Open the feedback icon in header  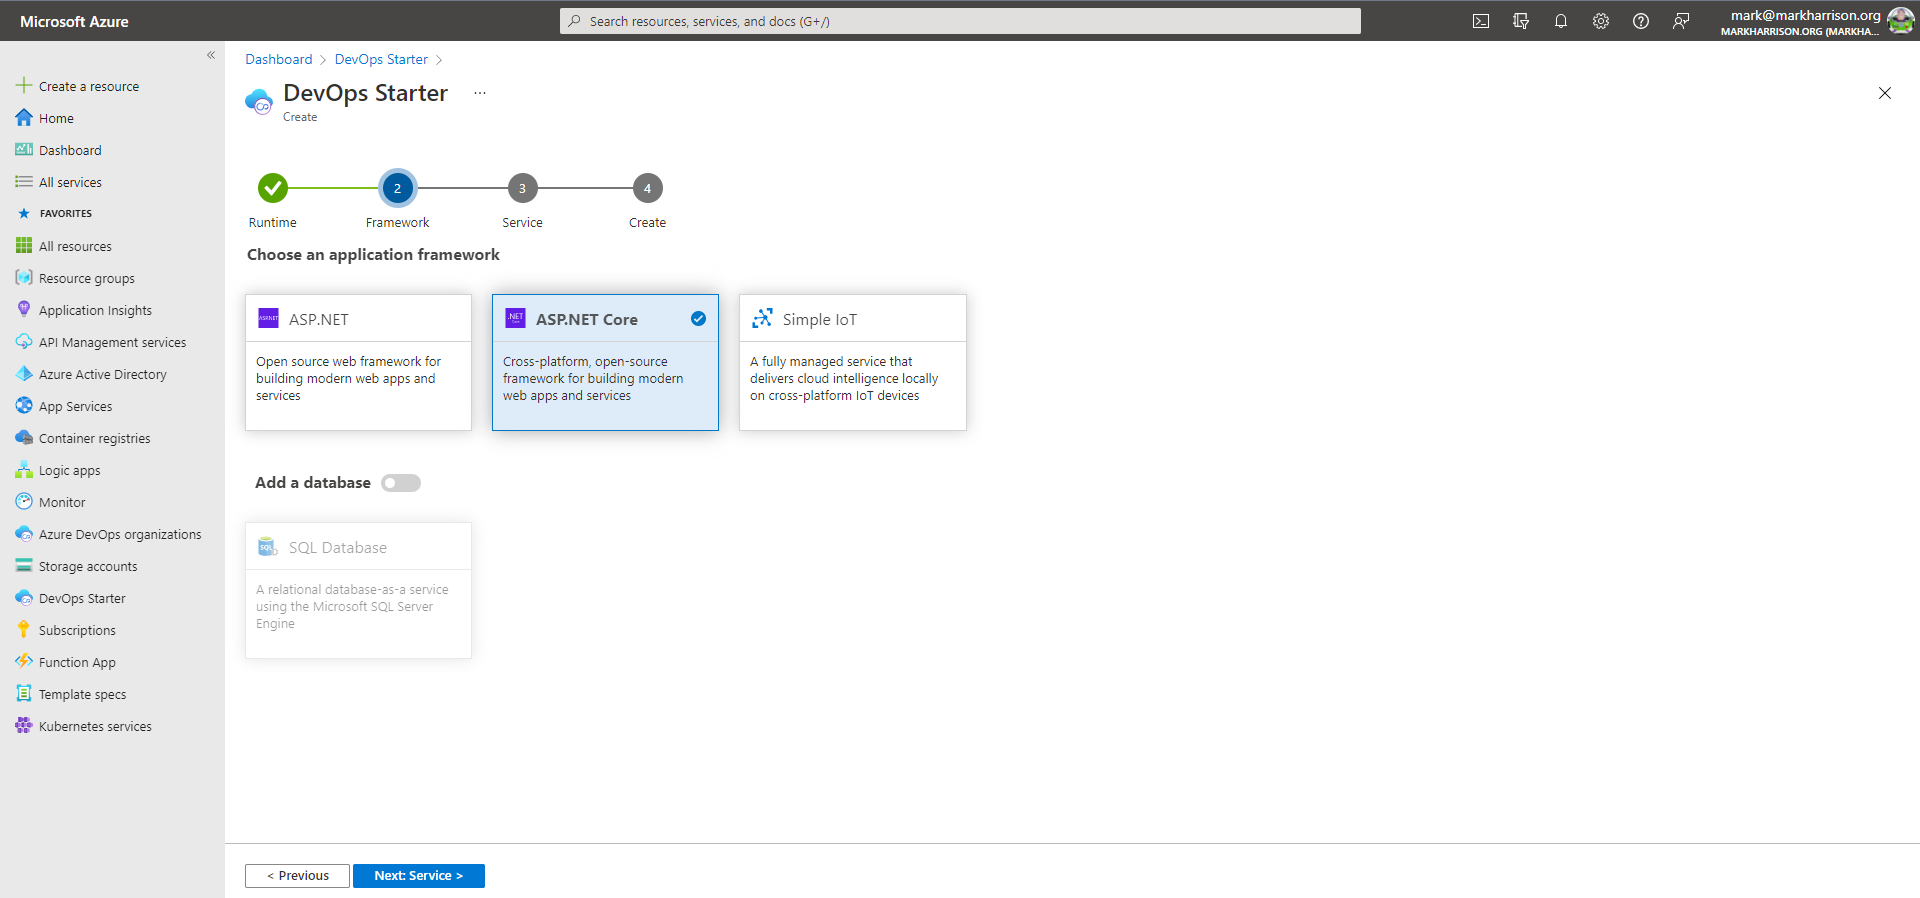(1681, 21)
